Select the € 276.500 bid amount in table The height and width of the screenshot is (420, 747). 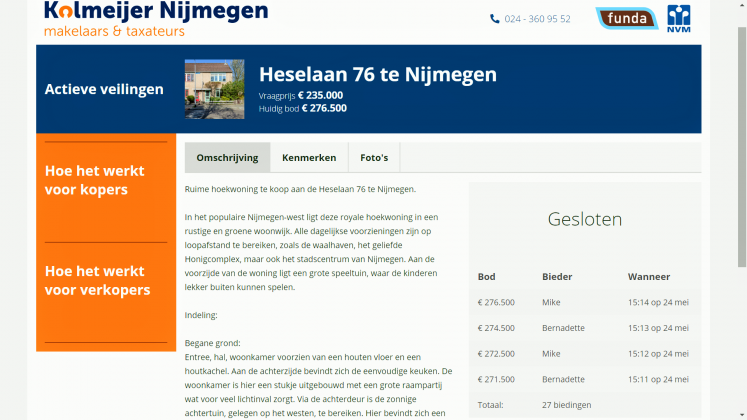[496, 302]
